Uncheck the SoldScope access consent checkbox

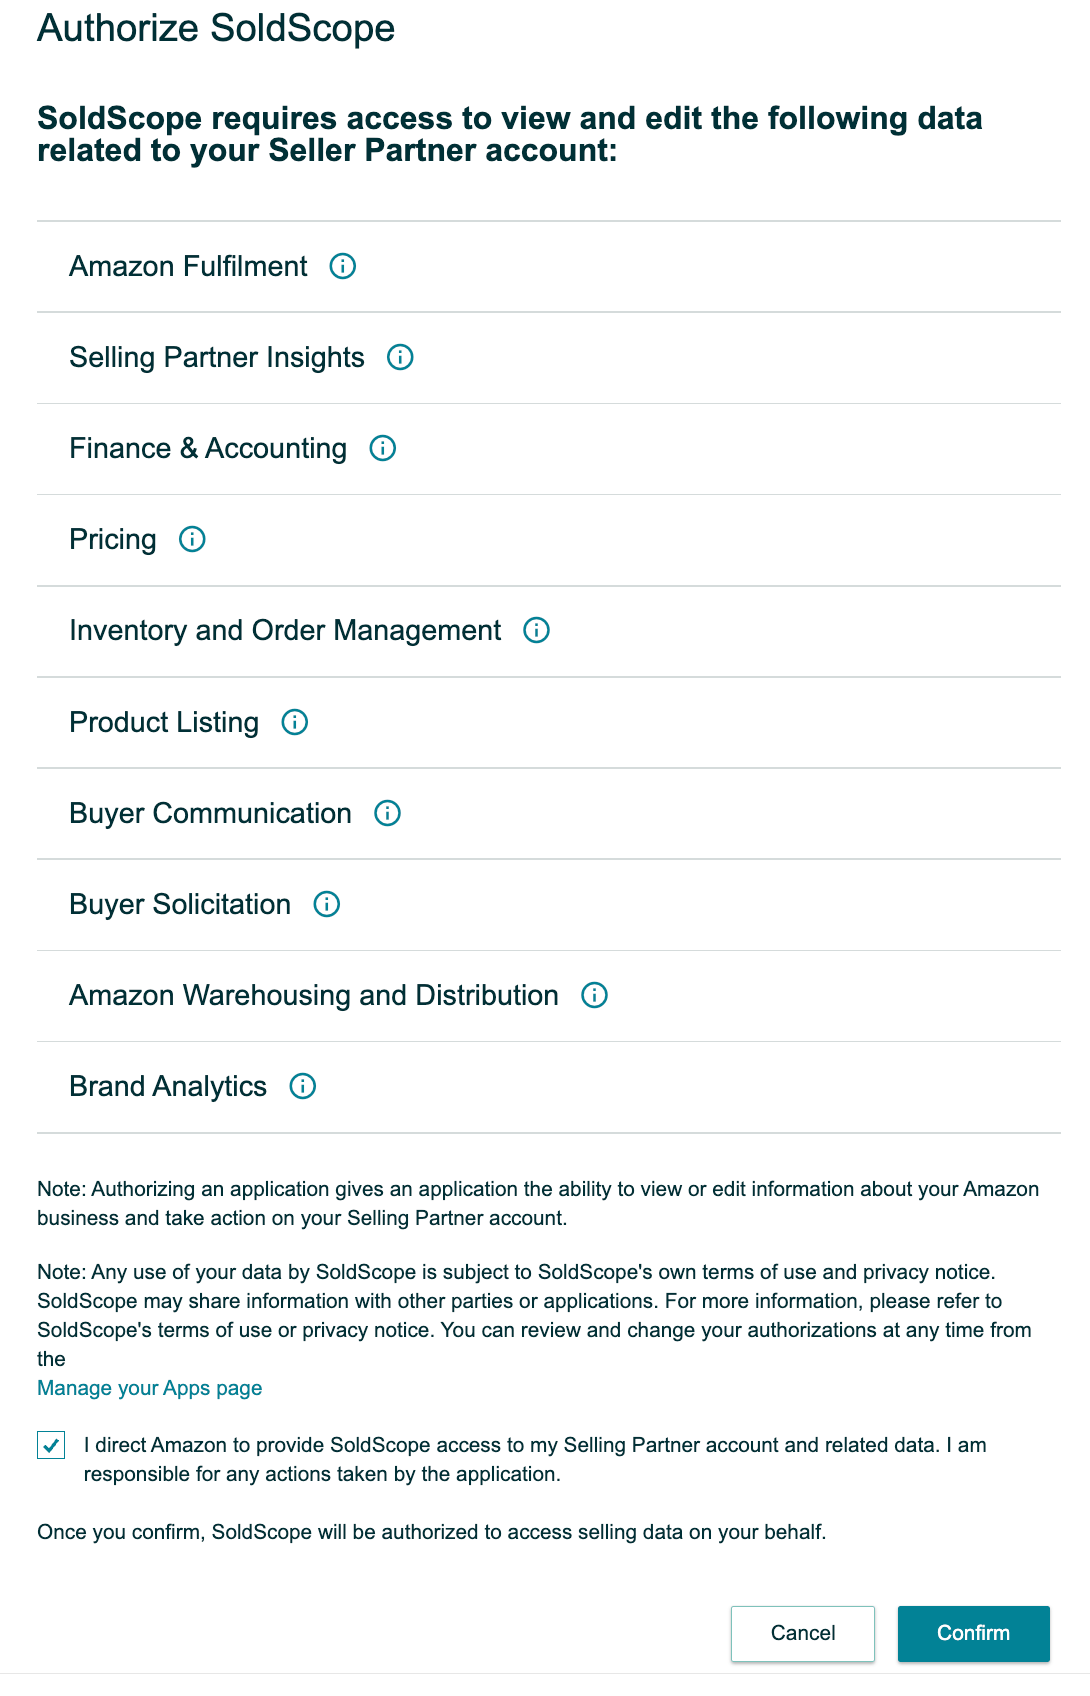pos(51,1445)
